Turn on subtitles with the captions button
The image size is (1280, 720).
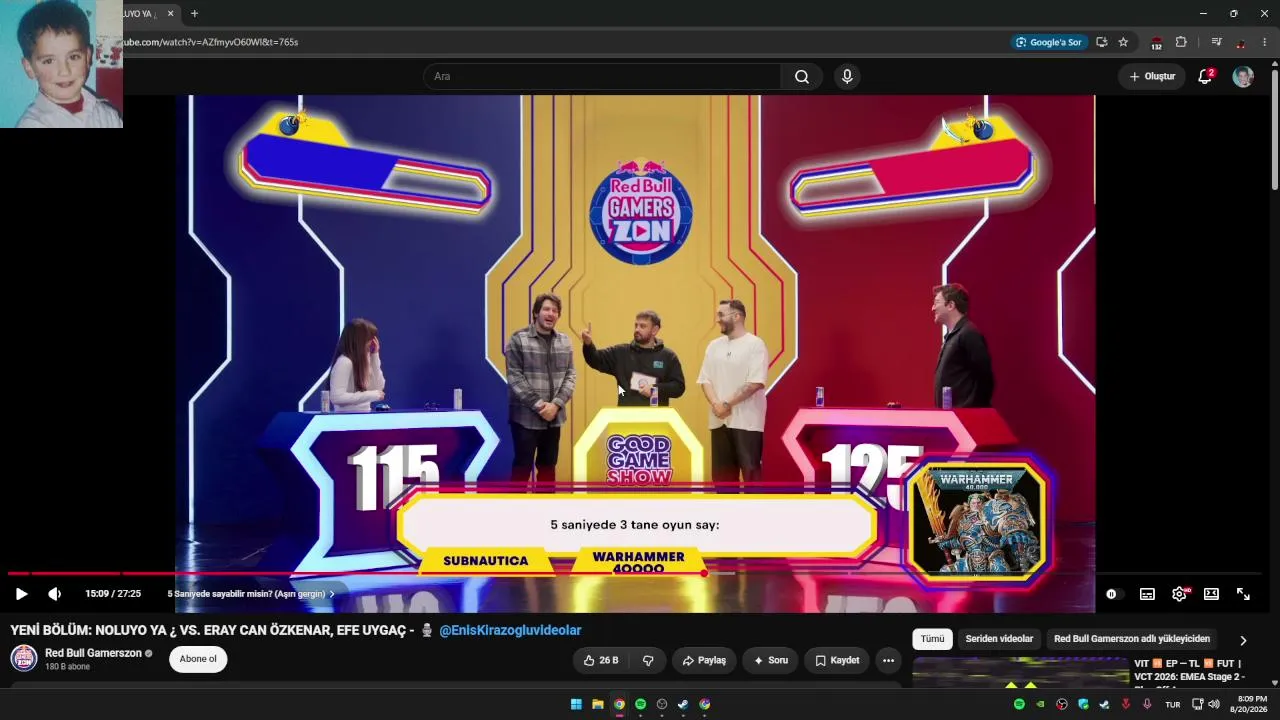tap(1147, 594)
